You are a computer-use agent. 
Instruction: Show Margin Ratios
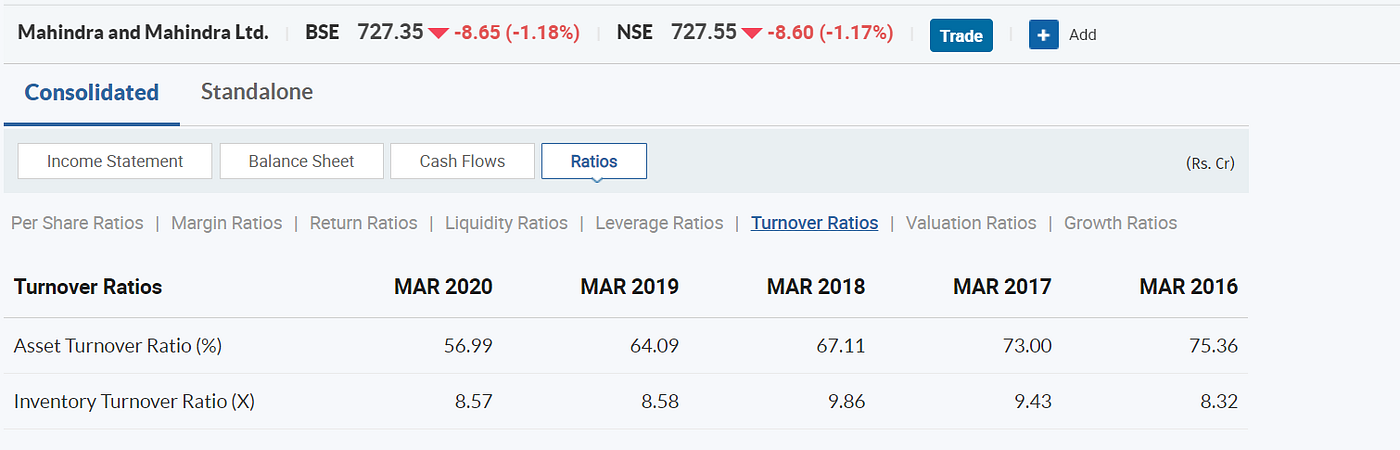(x=227, y=223)
